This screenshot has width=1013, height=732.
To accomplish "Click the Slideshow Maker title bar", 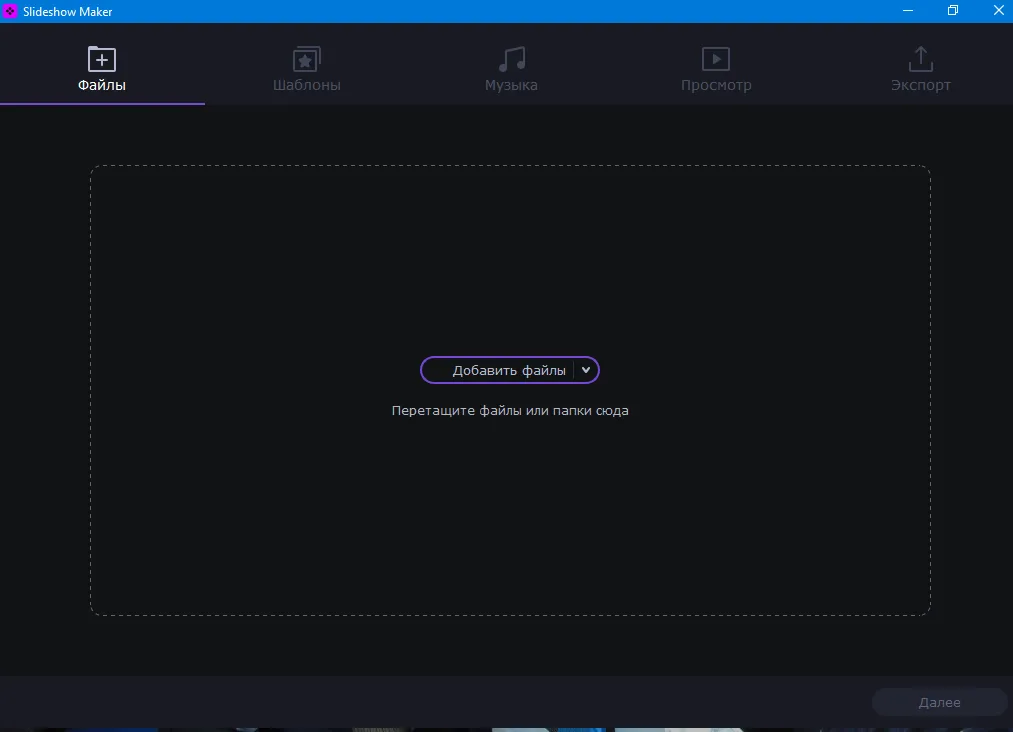I will [450, 11].
